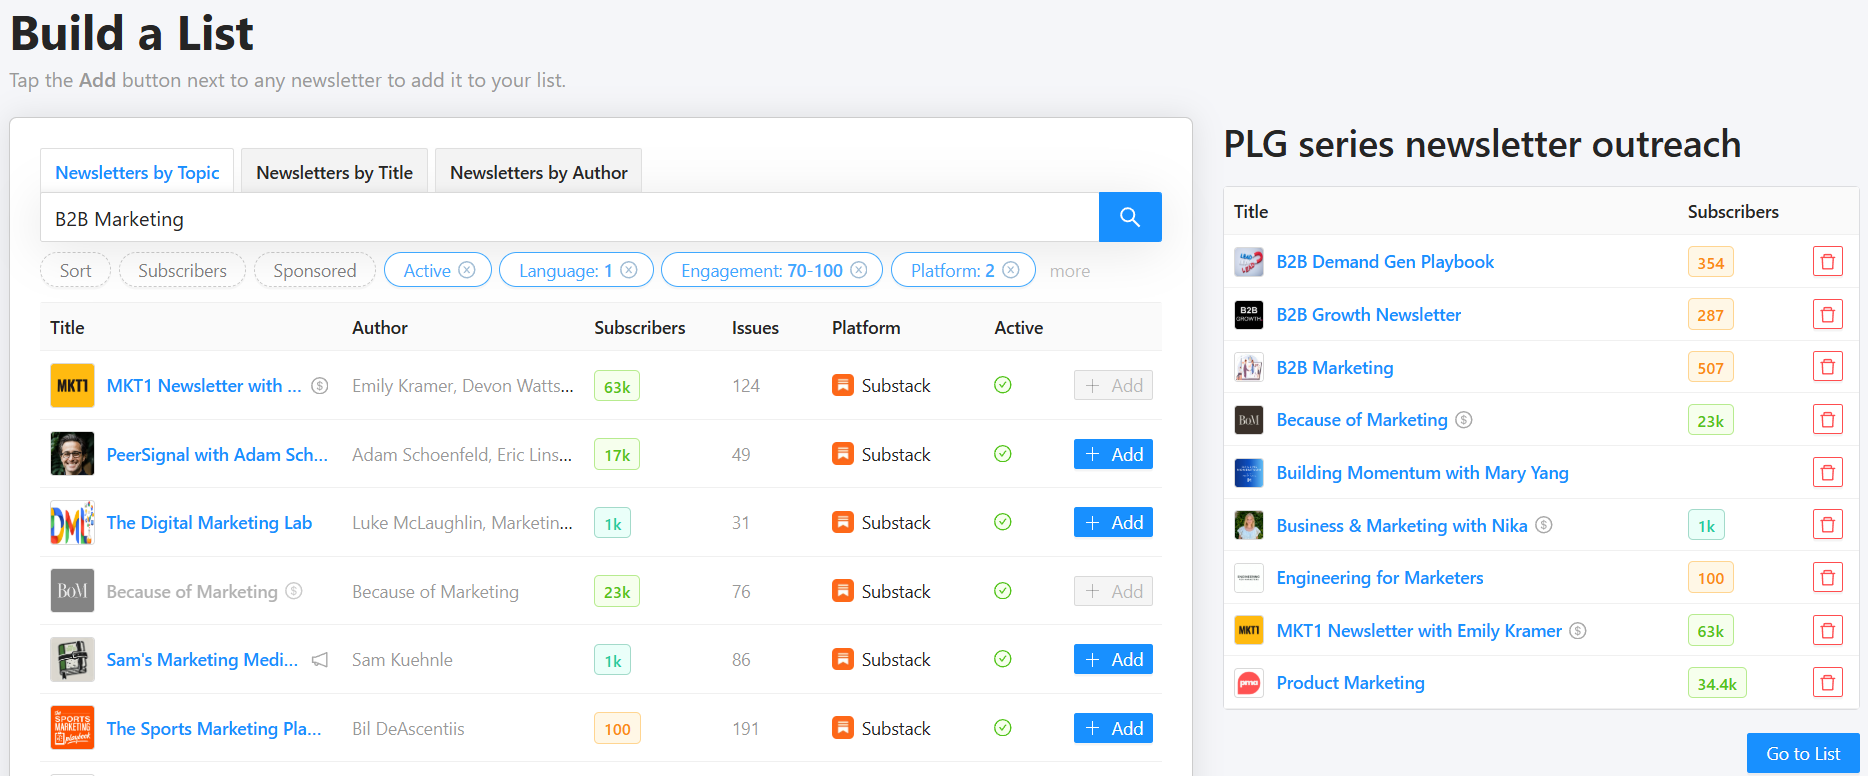
Task: Click the MKT1 Newsletter logo thumbnail in results
Action: pos(72,386)
